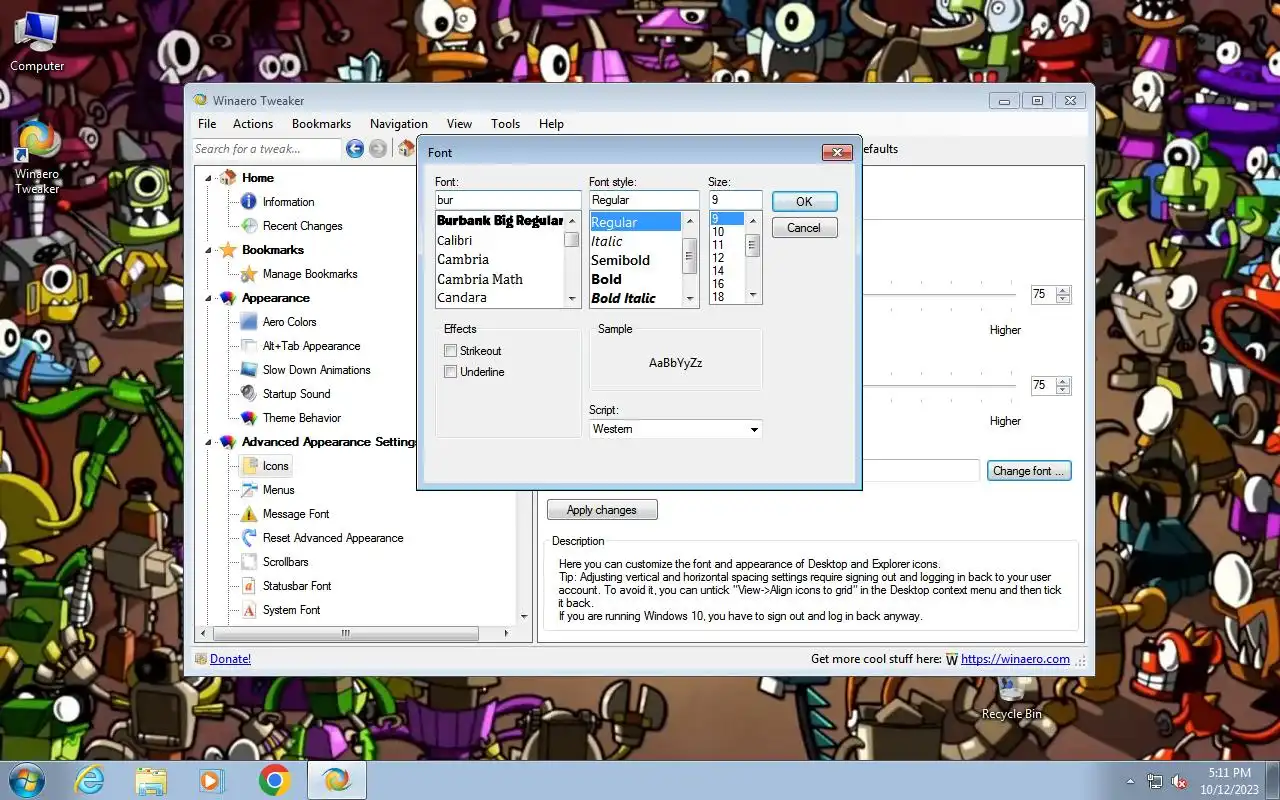Screen dimensions: 1280x800
Task: Click the Appearance category icon
Action: 228,298
